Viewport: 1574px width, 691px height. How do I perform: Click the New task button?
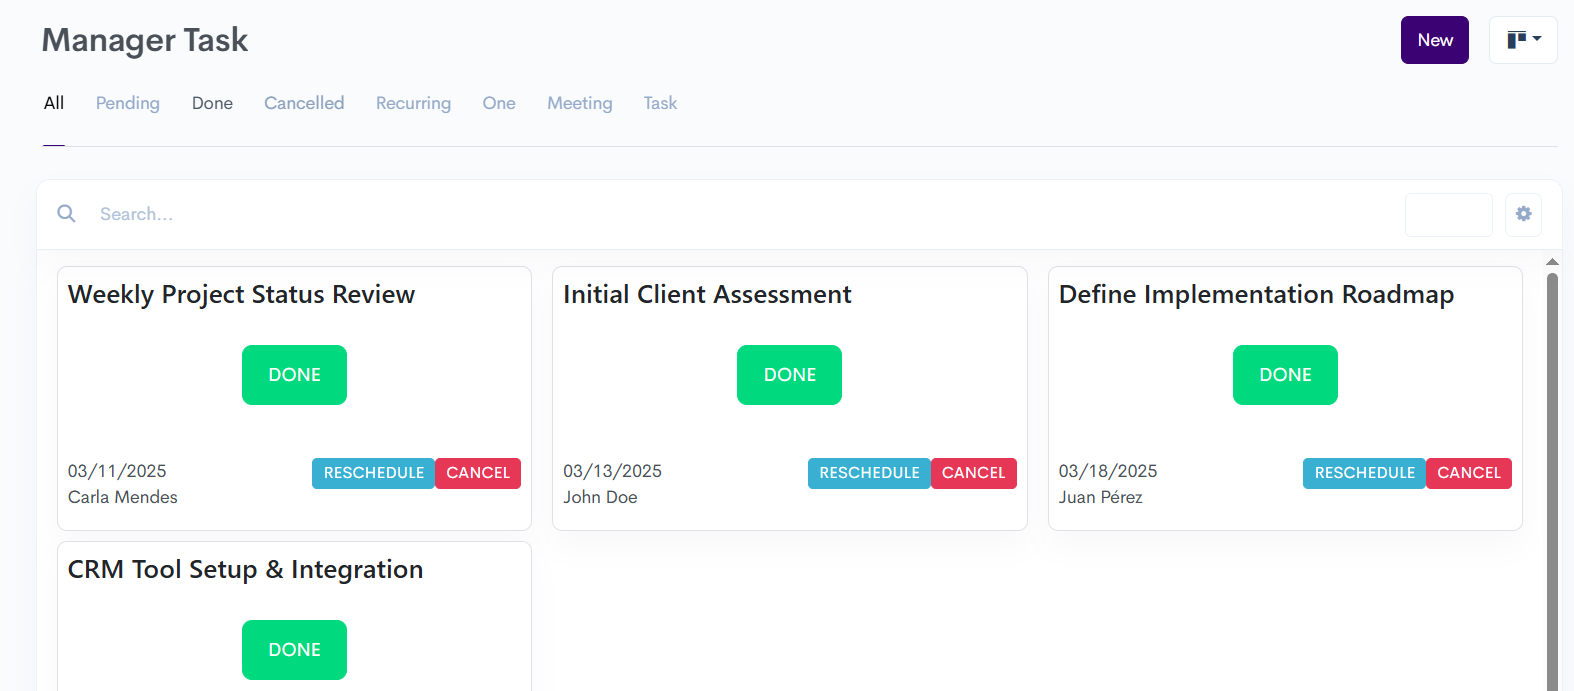tap(1434, 40)
